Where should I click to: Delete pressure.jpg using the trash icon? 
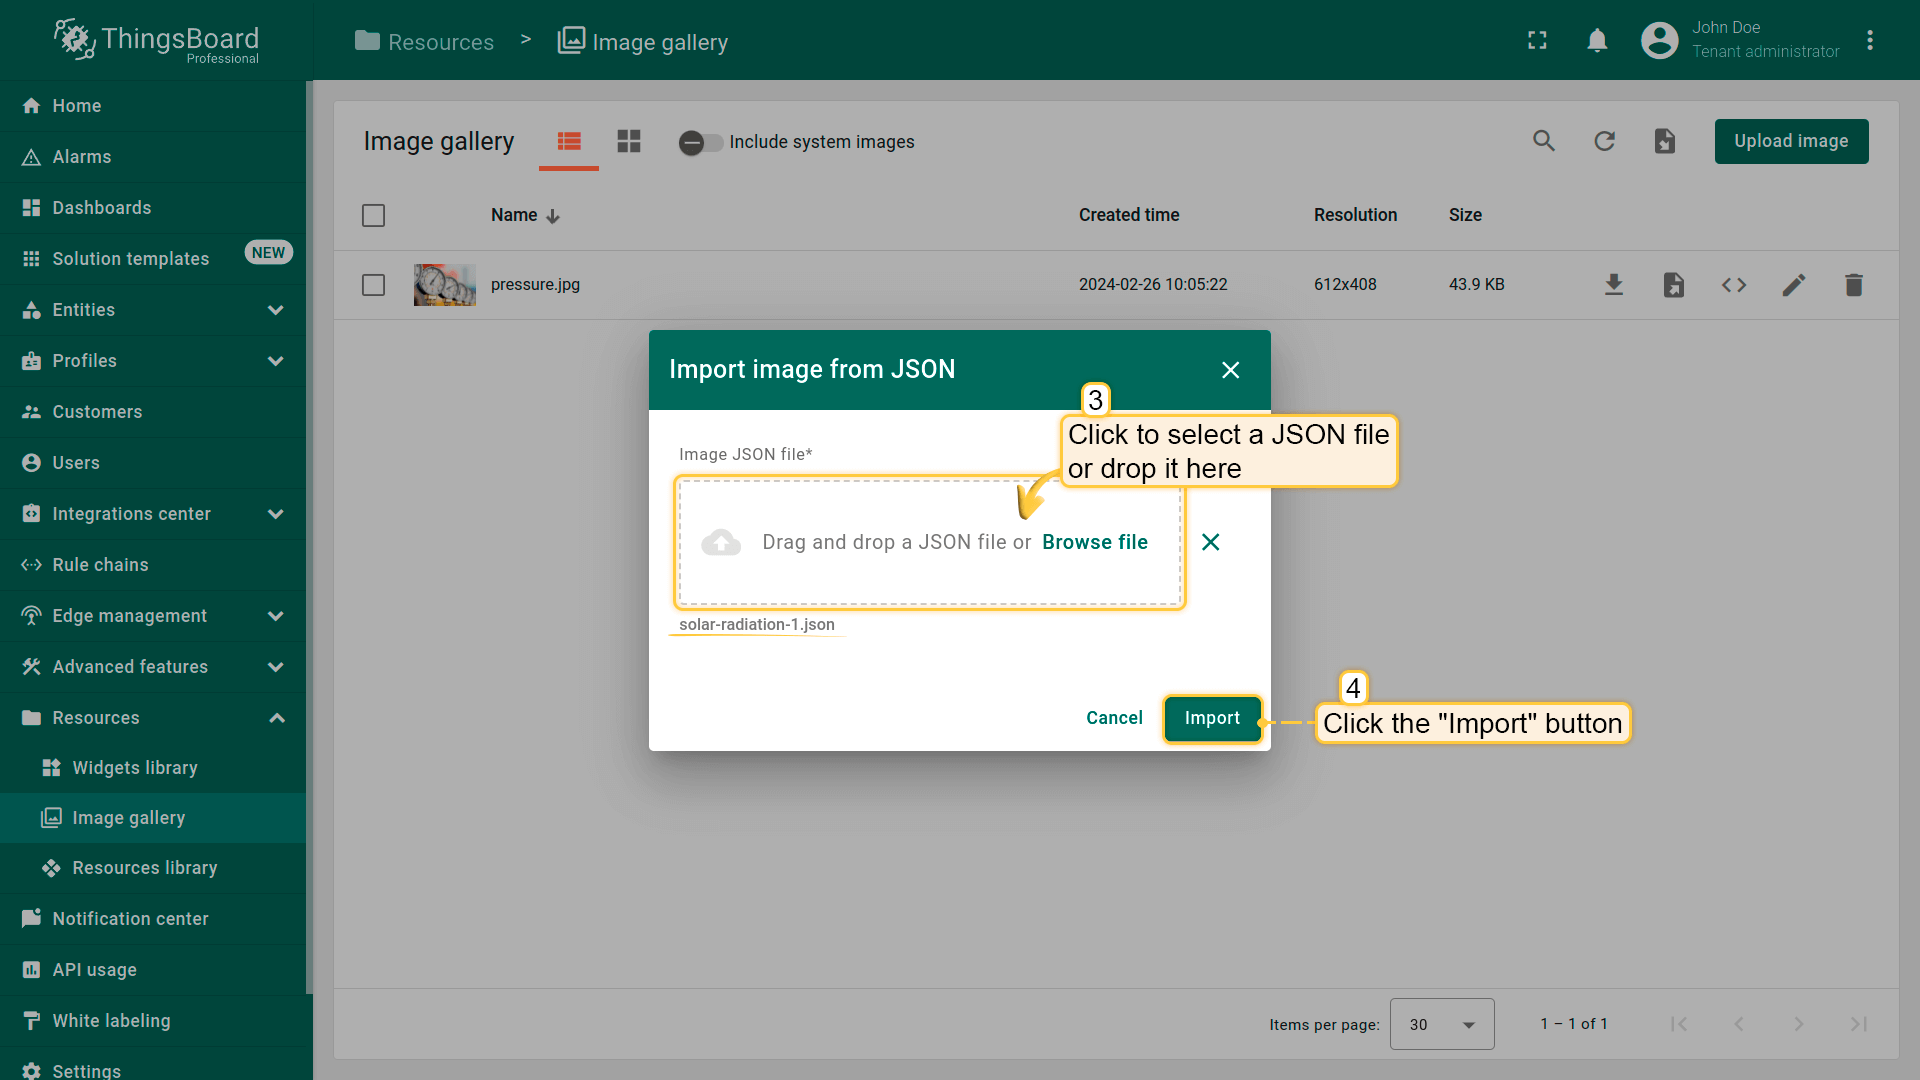click(1853, 285)
